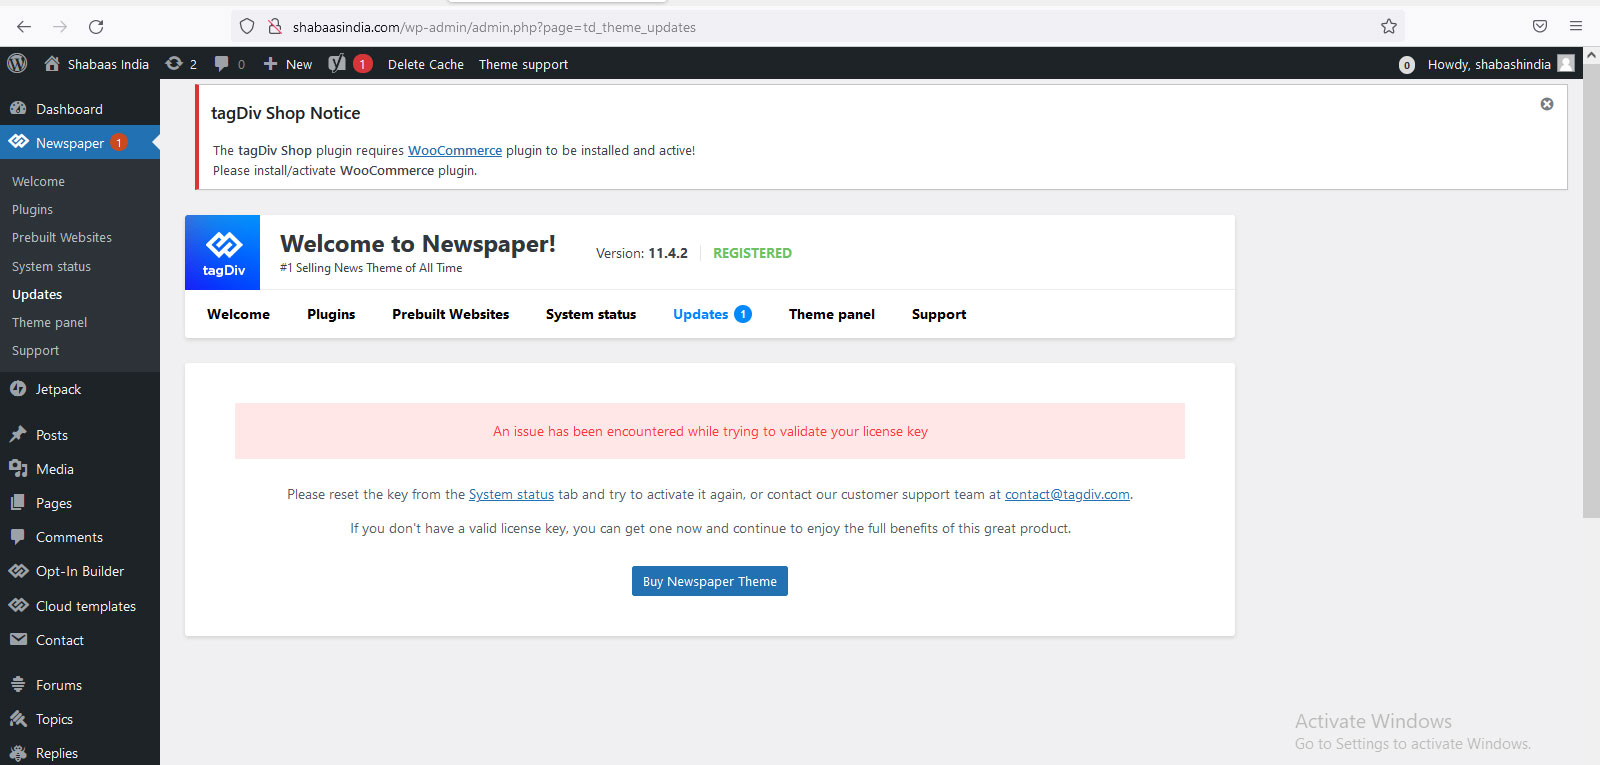
Task: Click the shield tracking protection icon
Action: click(247, 27)
